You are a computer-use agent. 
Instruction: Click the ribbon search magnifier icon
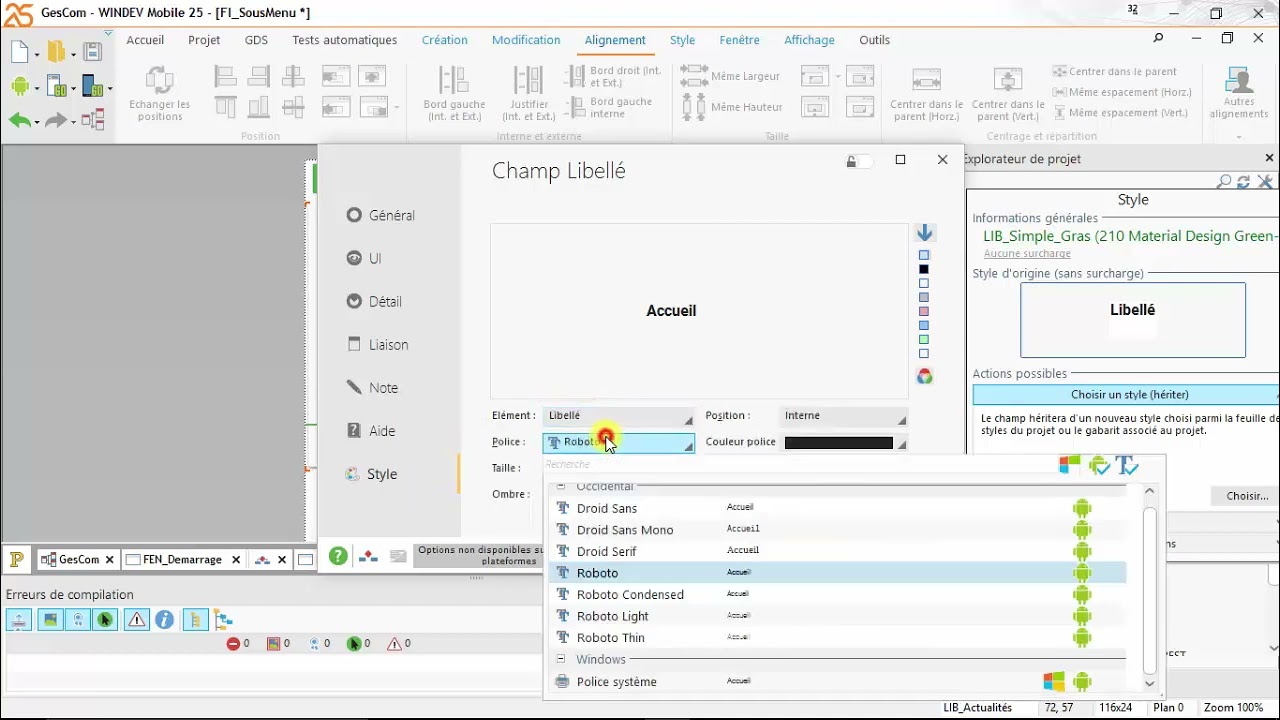coord(1158,39)
